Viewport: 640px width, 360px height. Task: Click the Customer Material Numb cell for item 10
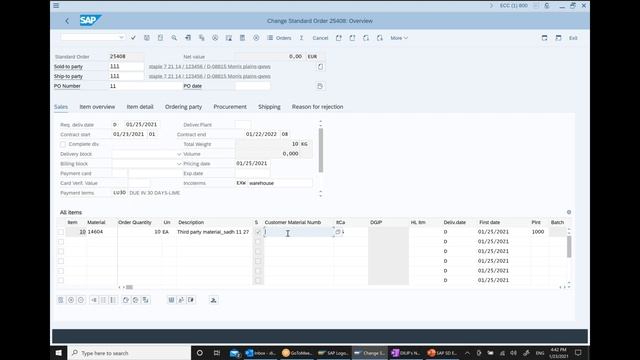pos(298,232)
